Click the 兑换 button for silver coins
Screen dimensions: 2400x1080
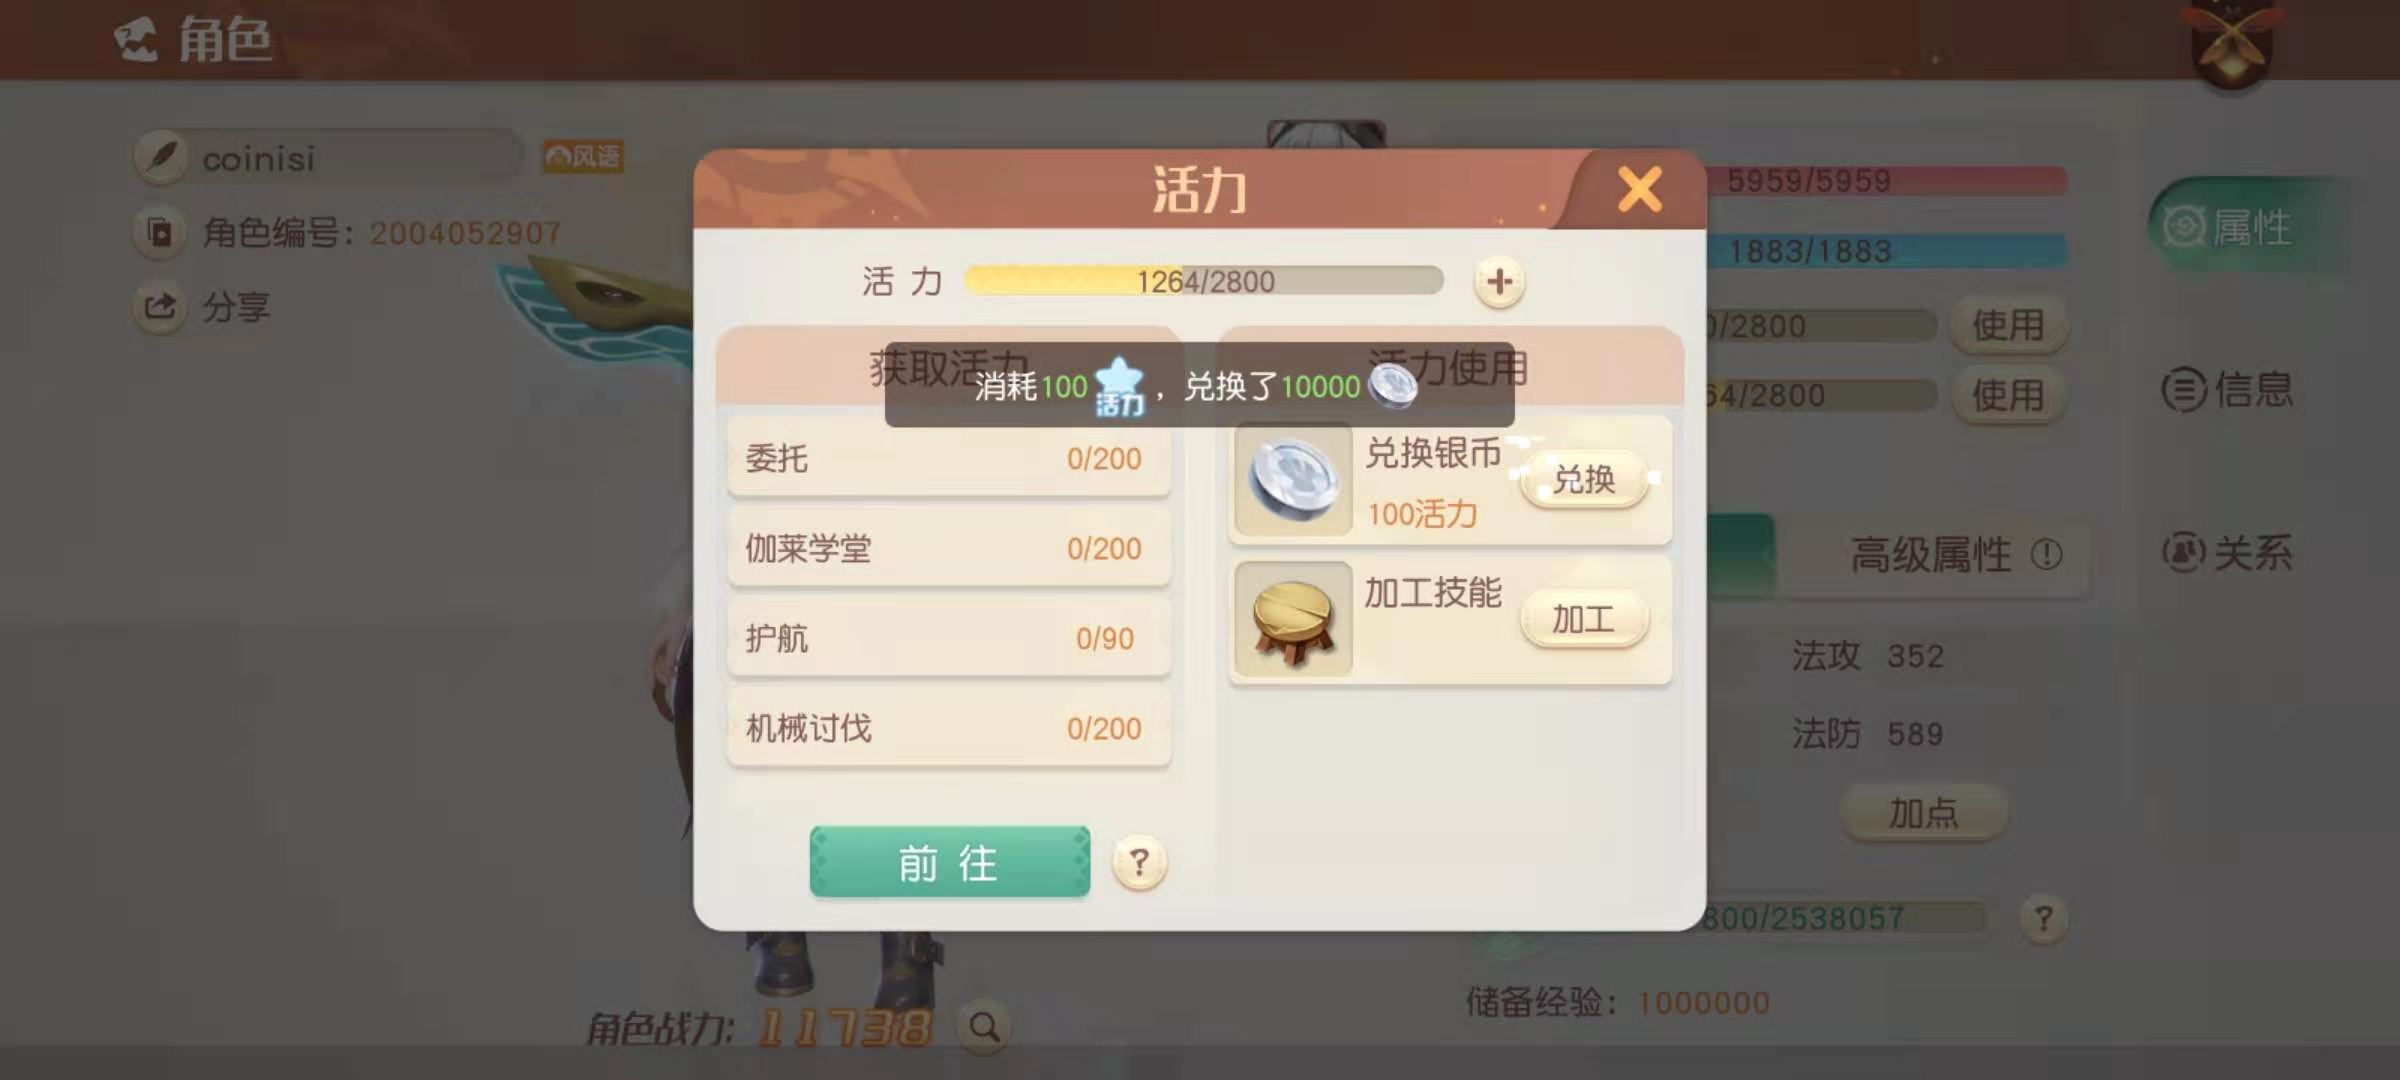coord(1584,480)
